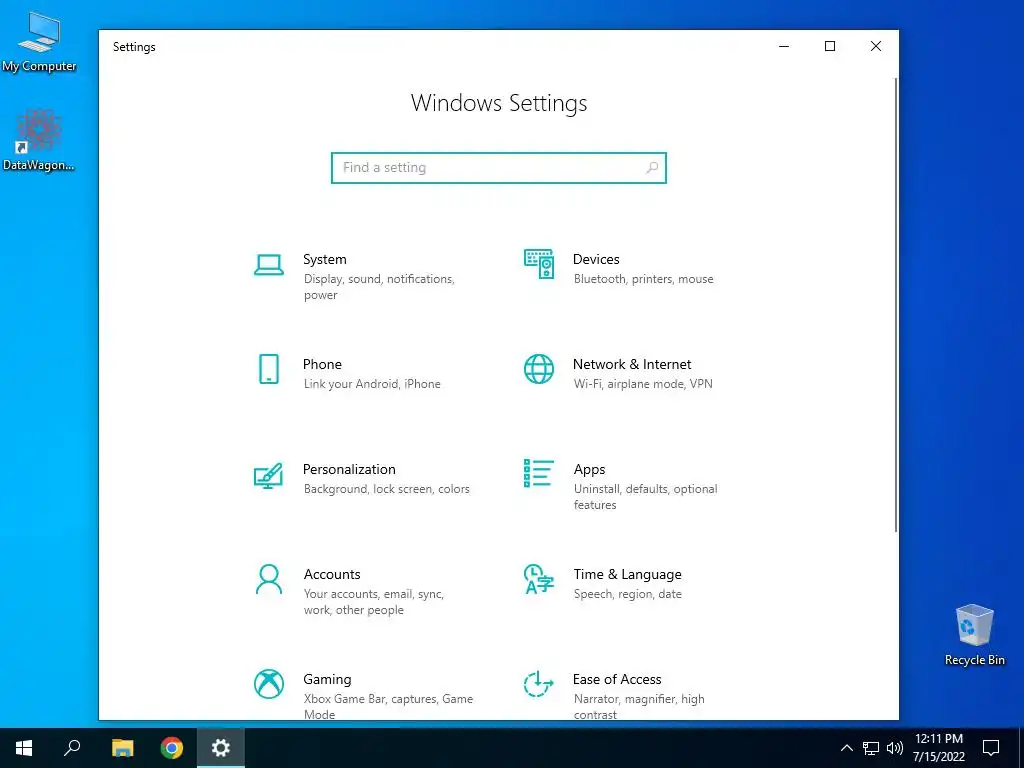
Task: Close the Settings window
Action: [876, 46]
